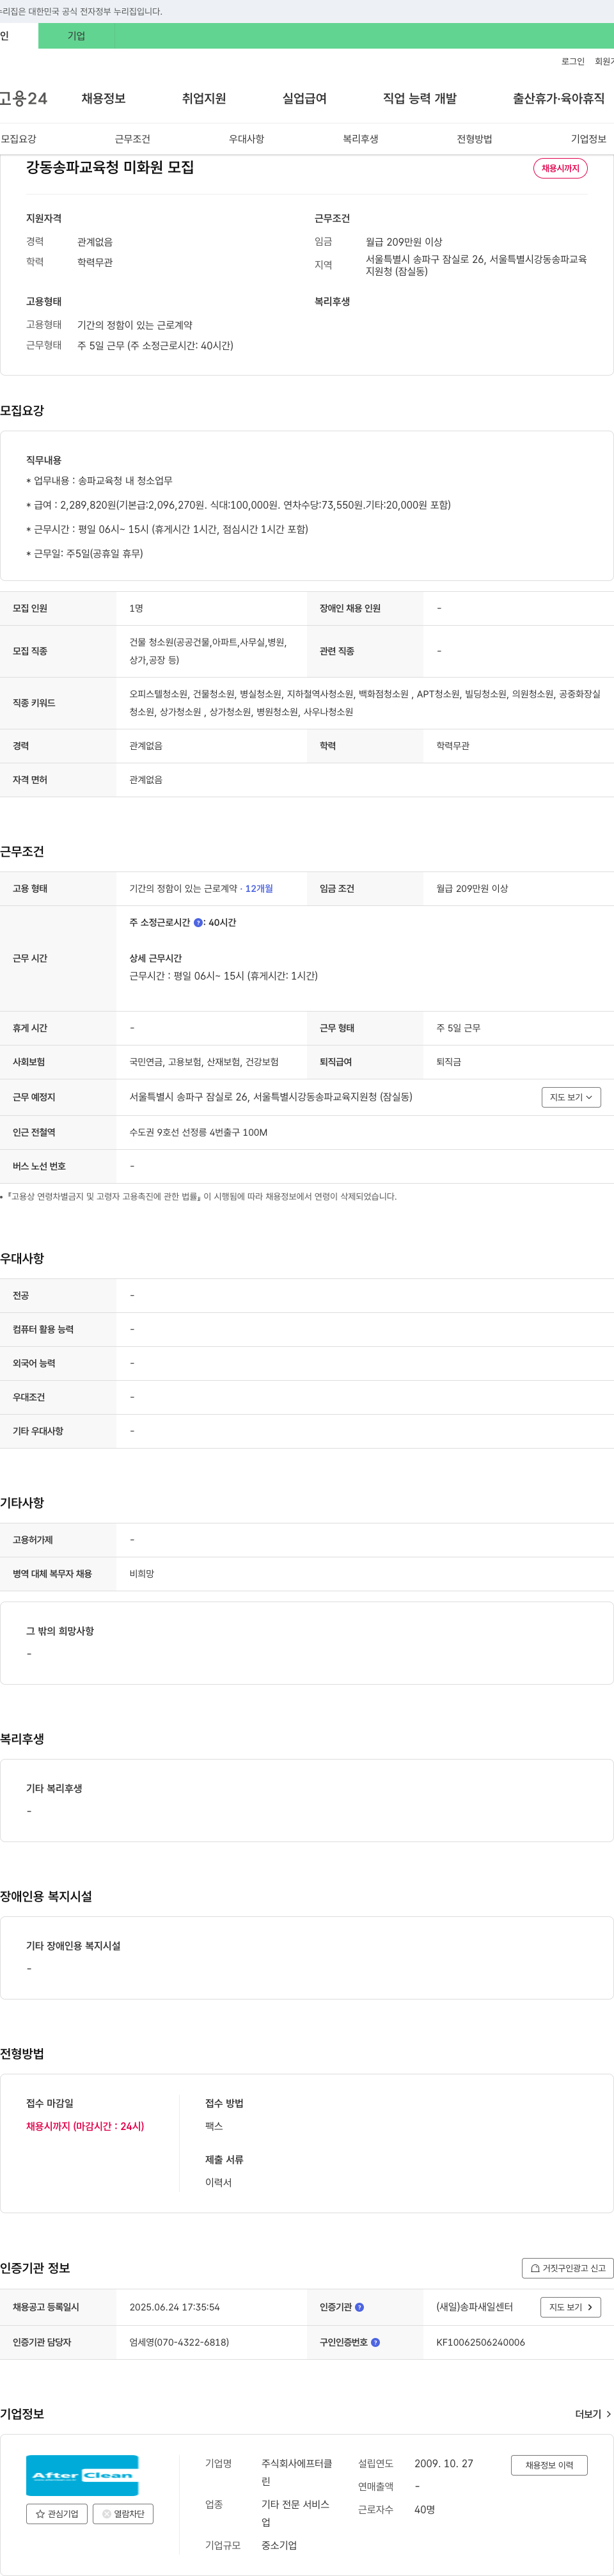The image size is (614, 2576).
Task: Switch to the 기업 top tab
Action: click(x=76, y=36)
